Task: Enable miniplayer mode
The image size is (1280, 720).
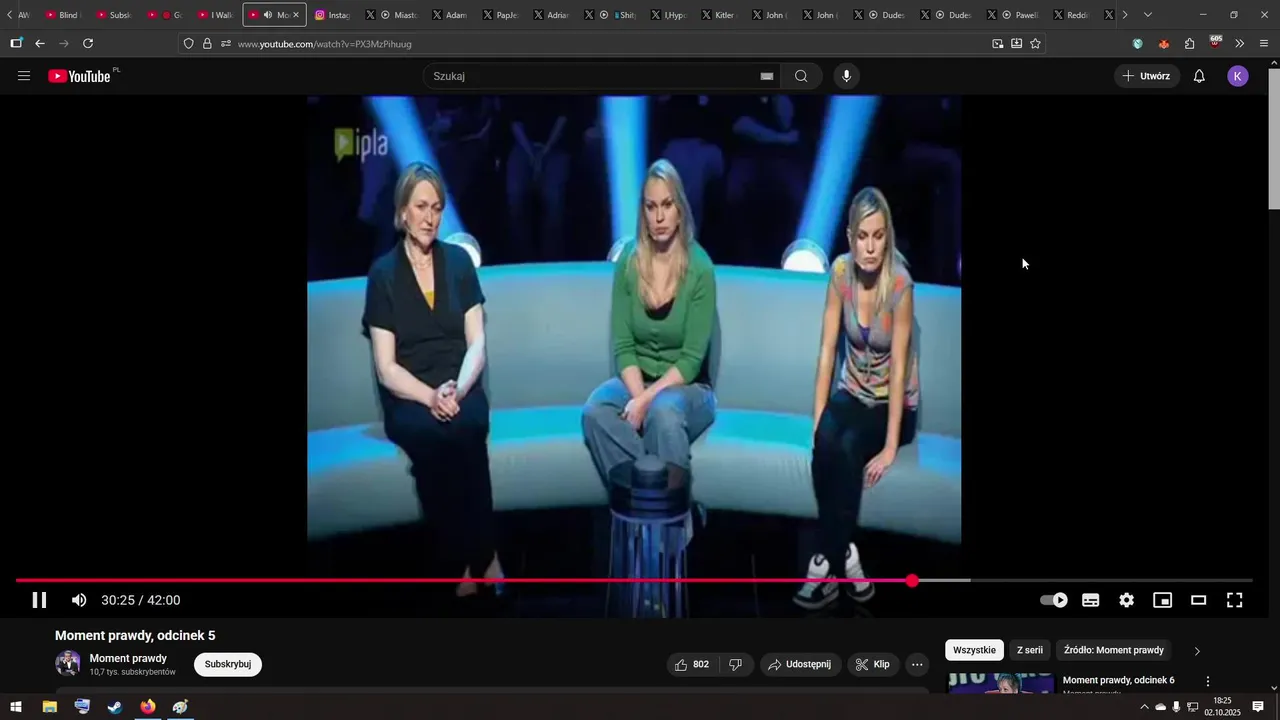Action: tap(1163, 600)
